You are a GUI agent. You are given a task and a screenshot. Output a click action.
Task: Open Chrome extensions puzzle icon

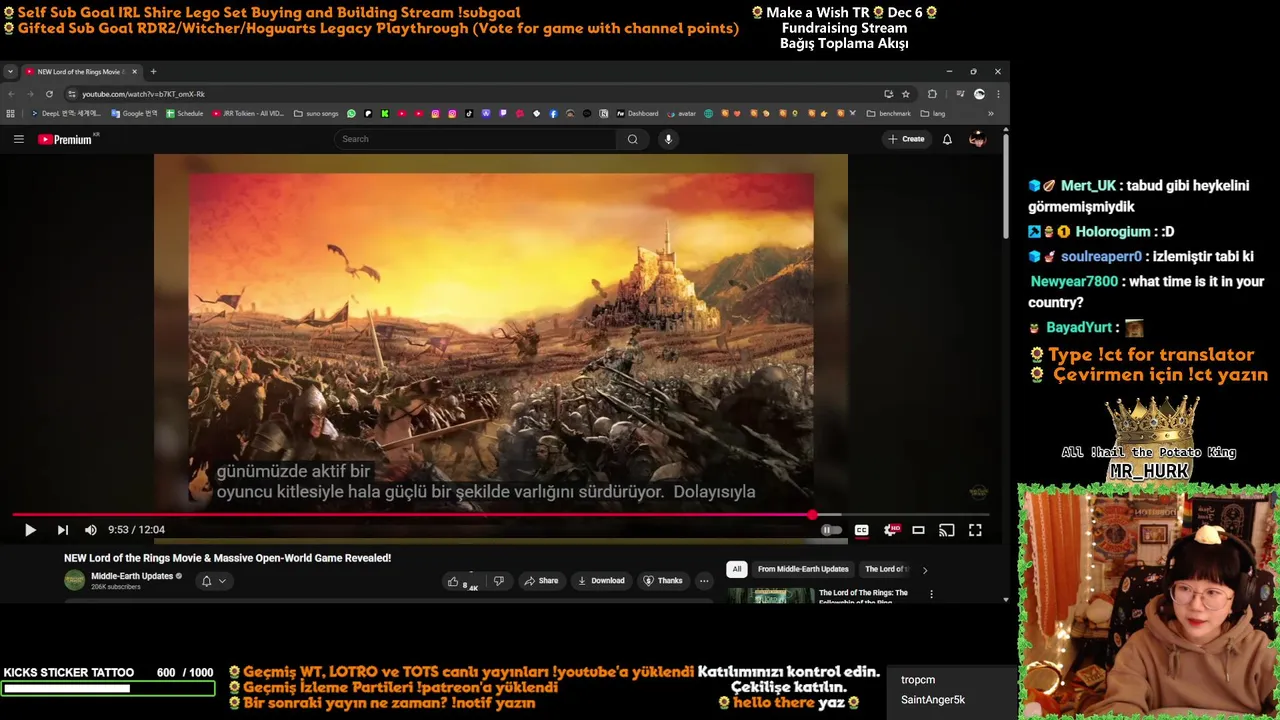point(932,94)
